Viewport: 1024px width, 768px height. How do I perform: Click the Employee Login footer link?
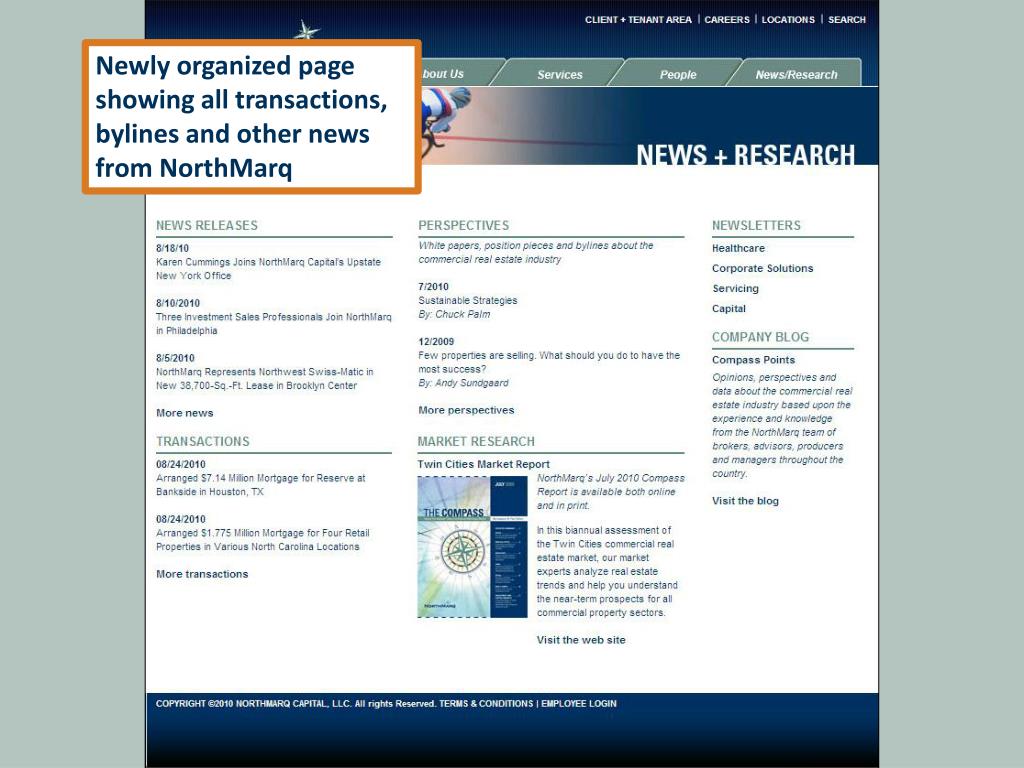coord(579,703)
